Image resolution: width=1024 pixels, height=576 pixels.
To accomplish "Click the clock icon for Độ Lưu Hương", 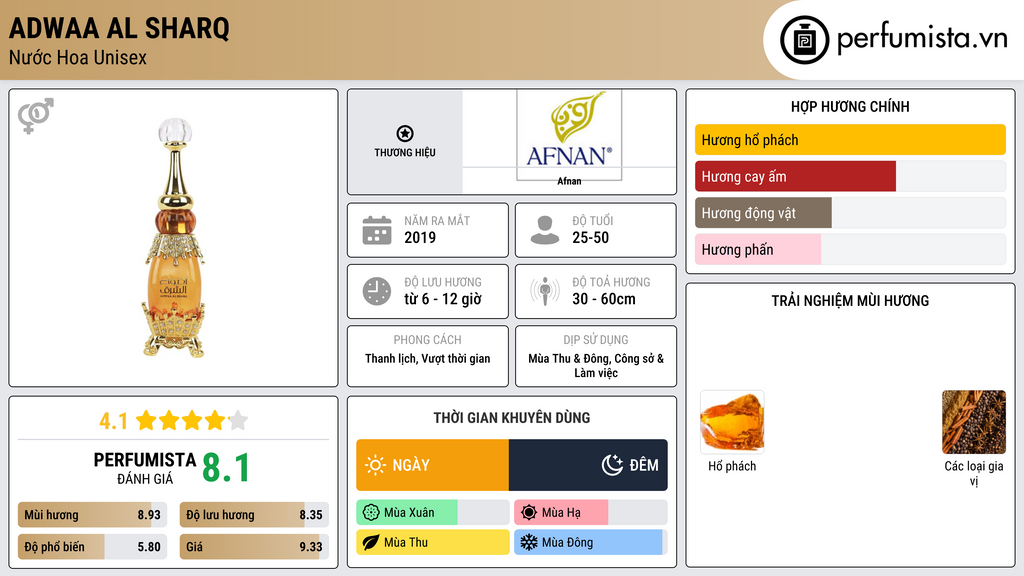I will tap(376, 291).
